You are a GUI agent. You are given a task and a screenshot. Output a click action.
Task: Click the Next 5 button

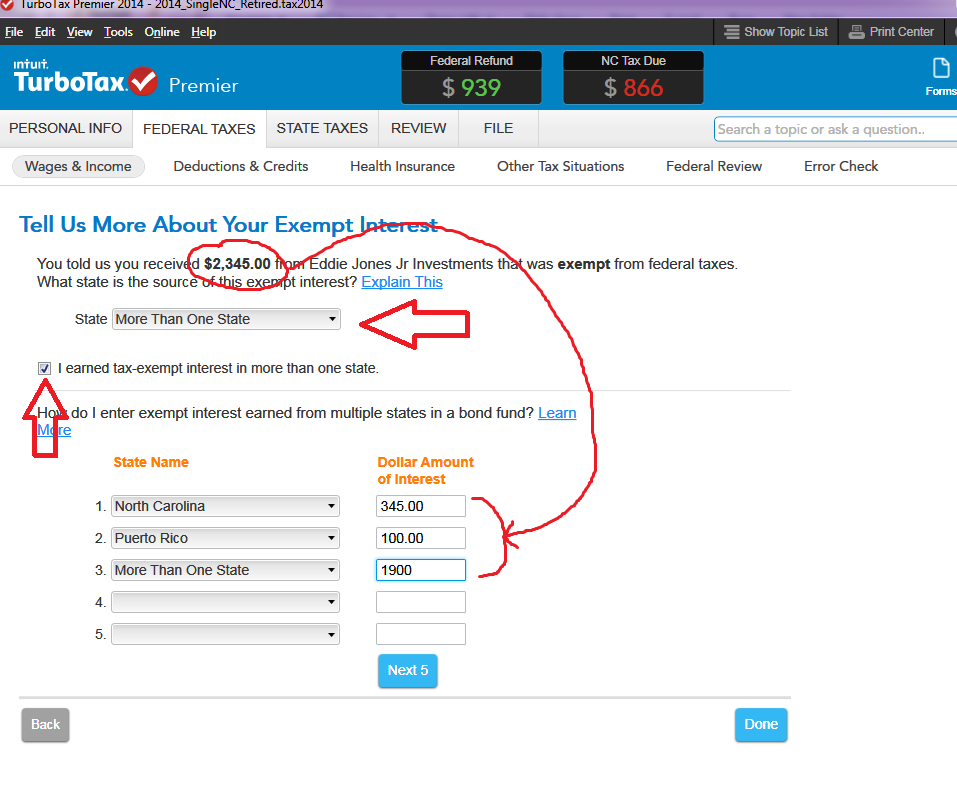click(x=407, y=670)
